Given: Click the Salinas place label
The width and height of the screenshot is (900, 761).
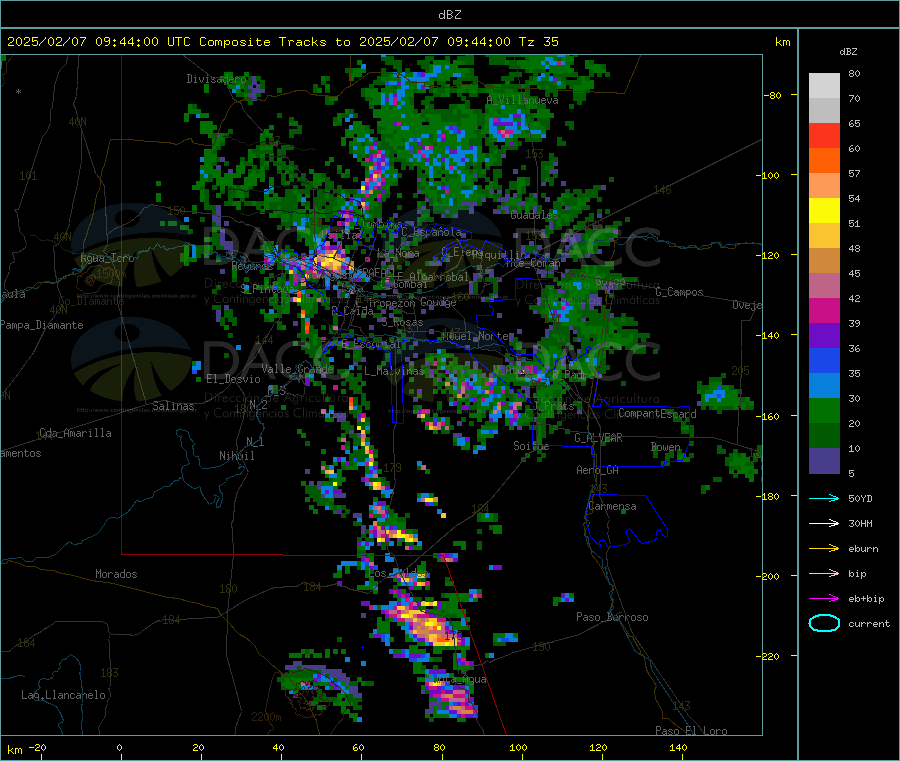Looking at the screenshot, I should pos(173,406).
